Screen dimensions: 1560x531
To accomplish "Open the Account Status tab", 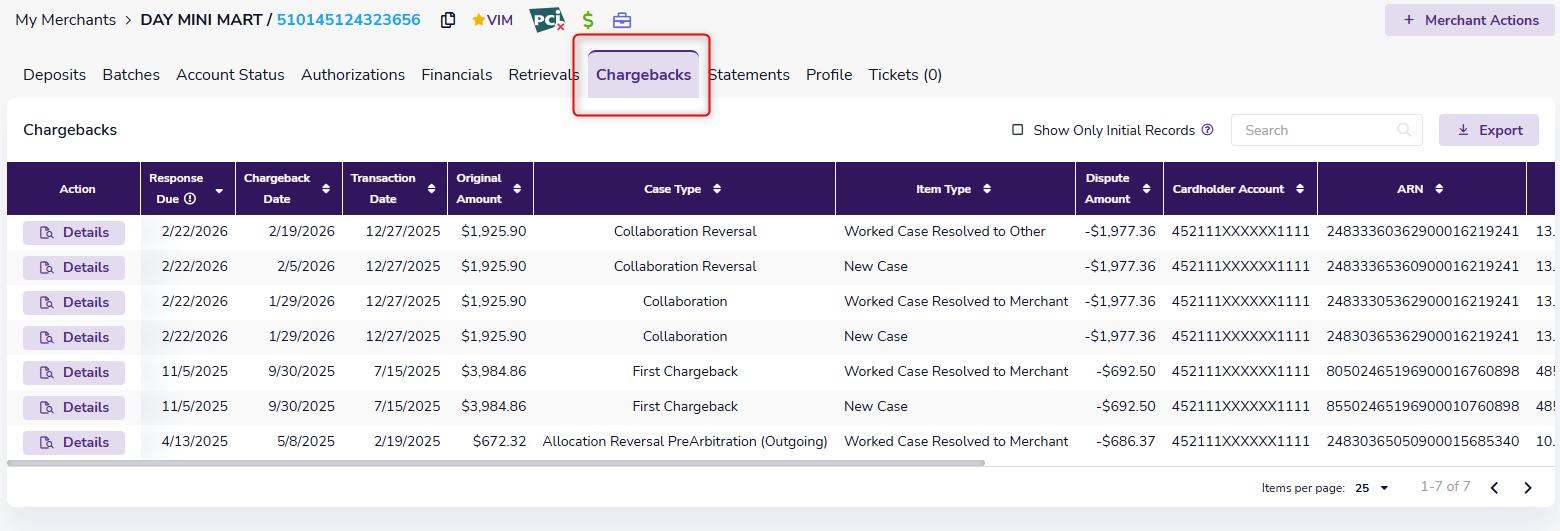I will (x=230, y=75).
